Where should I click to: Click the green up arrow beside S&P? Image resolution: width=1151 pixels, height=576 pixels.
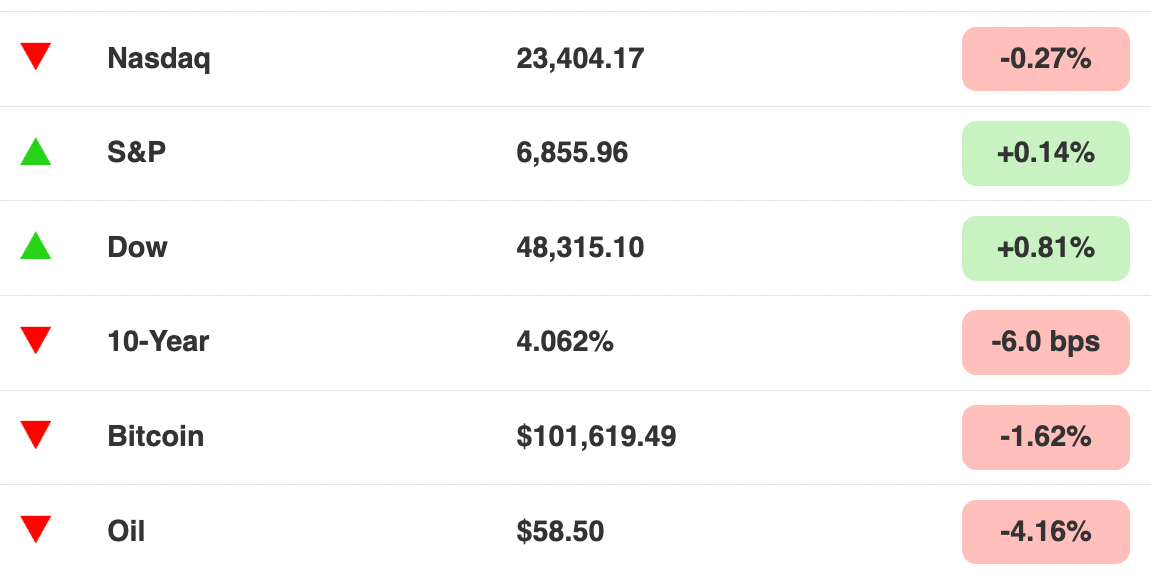36,153
